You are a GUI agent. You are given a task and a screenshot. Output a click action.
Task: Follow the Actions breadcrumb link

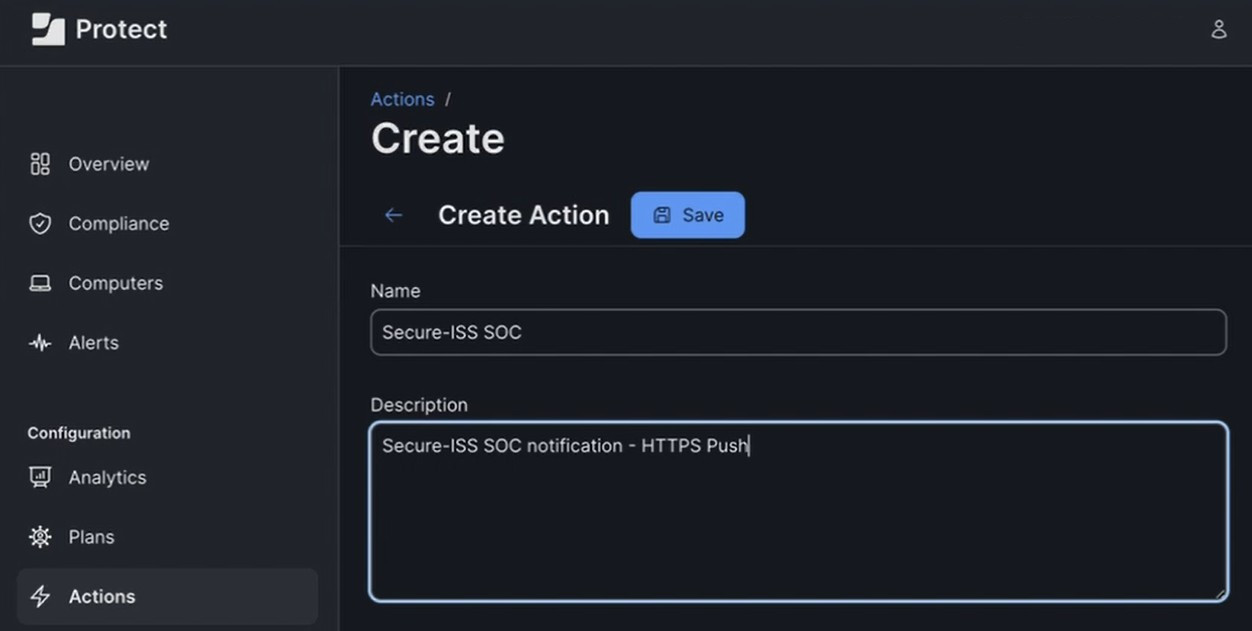pyautogui.click(x=402, y=99)
